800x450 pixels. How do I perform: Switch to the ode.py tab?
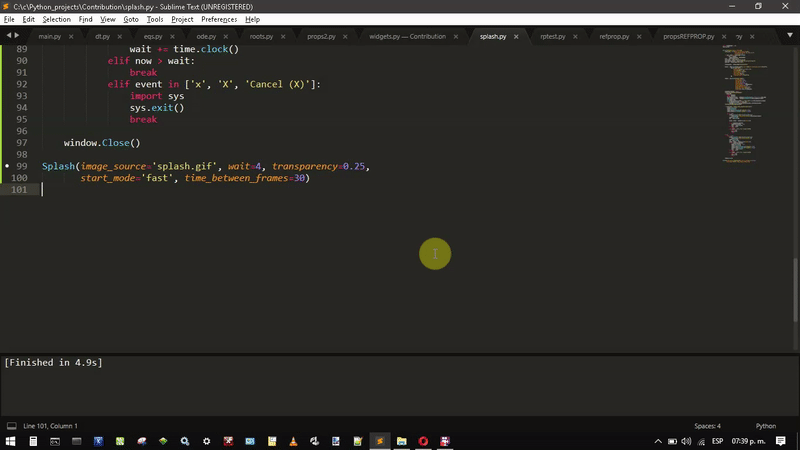tap(206, 37)
